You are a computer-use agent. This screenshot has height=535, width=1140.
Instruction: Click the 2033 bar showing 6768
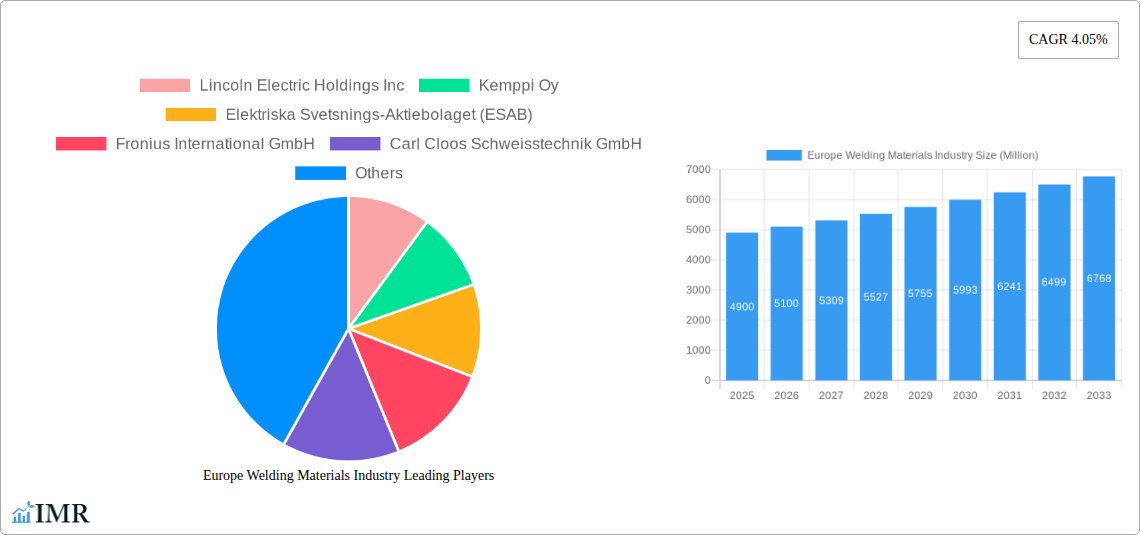pyautogui.click(x=1098, y=278)
